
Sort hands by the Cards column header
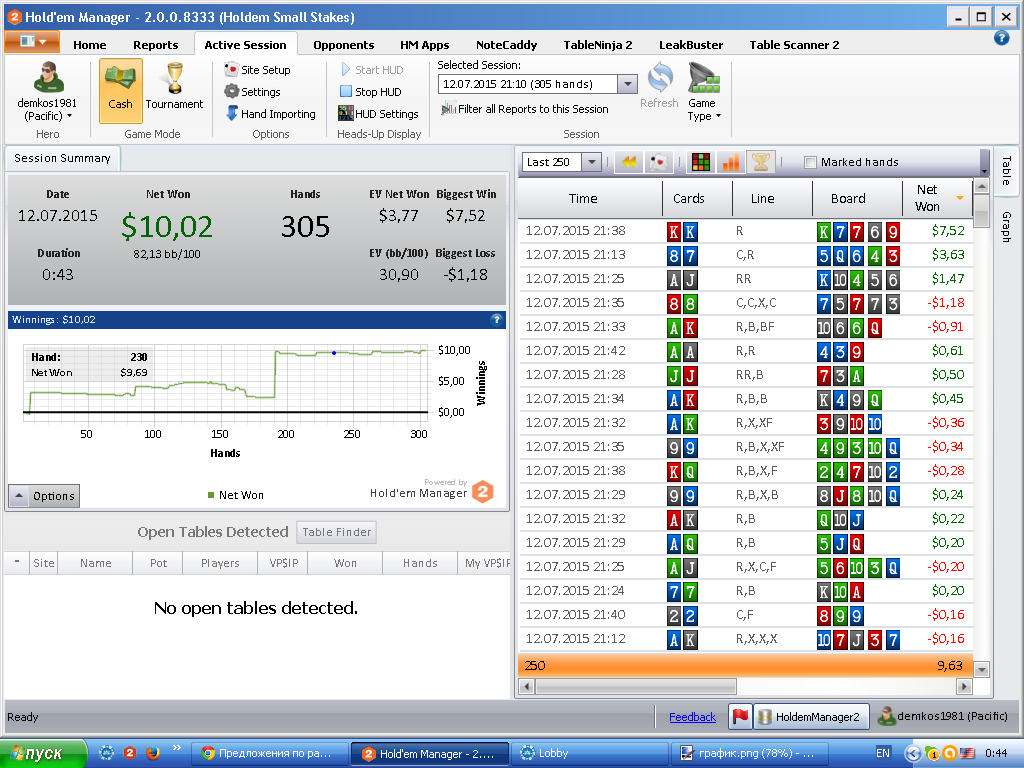coord(697,199)
